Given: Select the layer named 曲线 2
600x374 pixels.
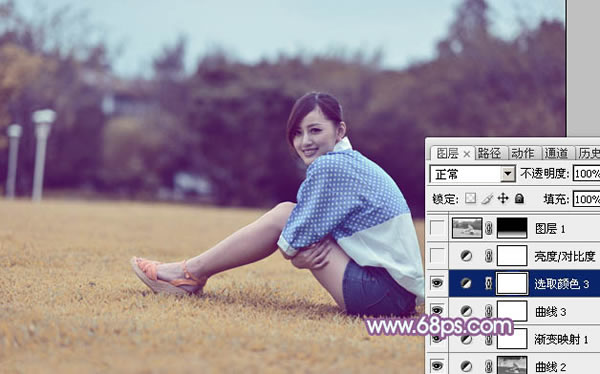Looking at the screenshot, I should [551, 367].
